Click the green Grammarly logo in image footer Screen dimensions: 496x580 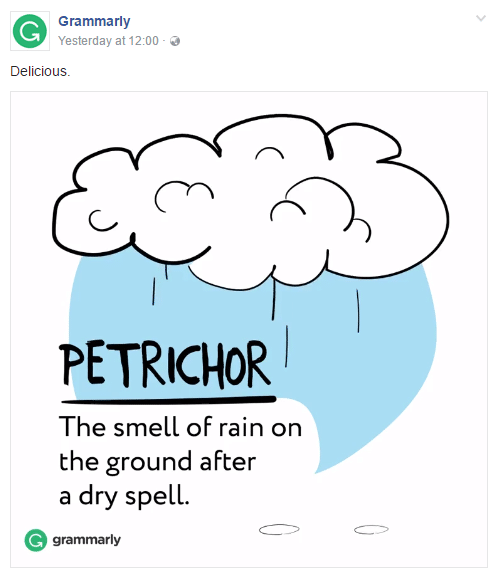coord(36,540)
